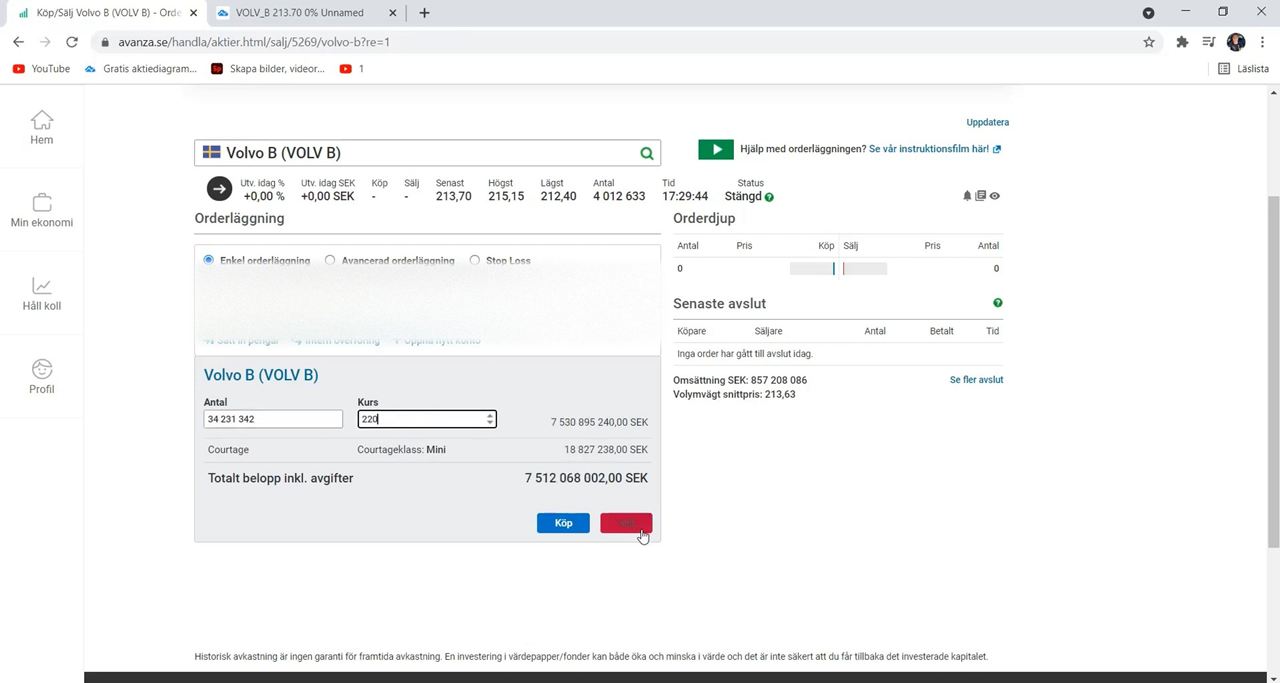The image size is (1280, 683).
Task: Click Courtageklass: Mini label
Action: (401, 450)
